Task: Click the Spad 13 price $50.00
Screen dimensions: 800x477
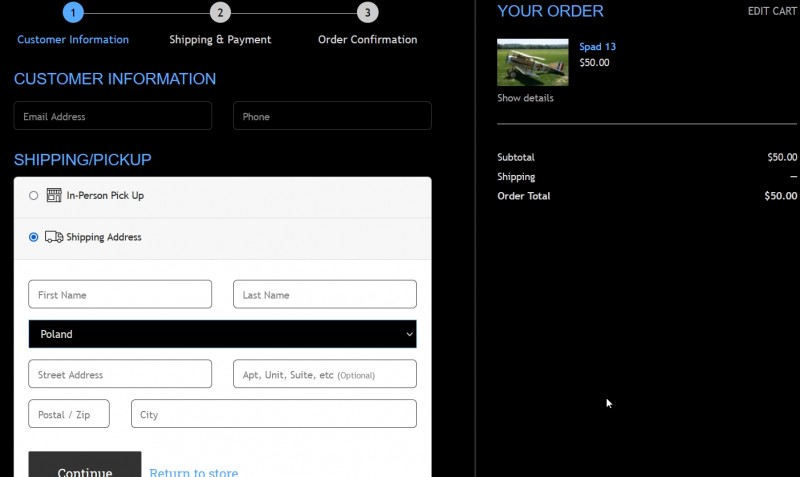Action: point(594,63)
